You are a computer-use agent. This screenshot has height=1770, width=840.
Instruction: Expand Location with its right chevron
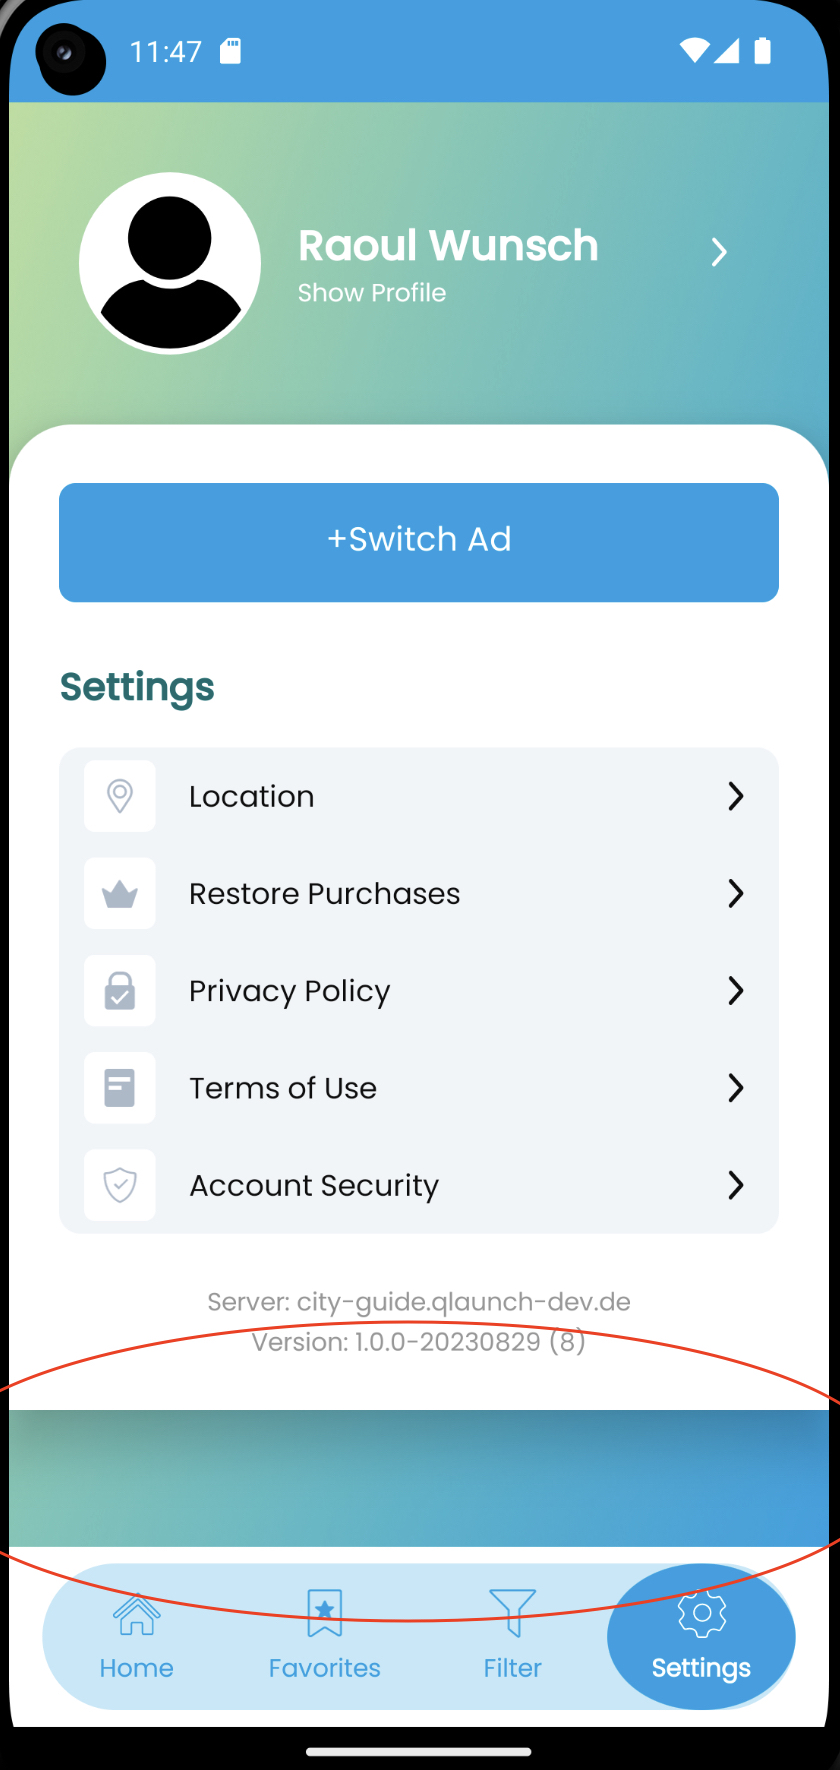tap(736, 796)
